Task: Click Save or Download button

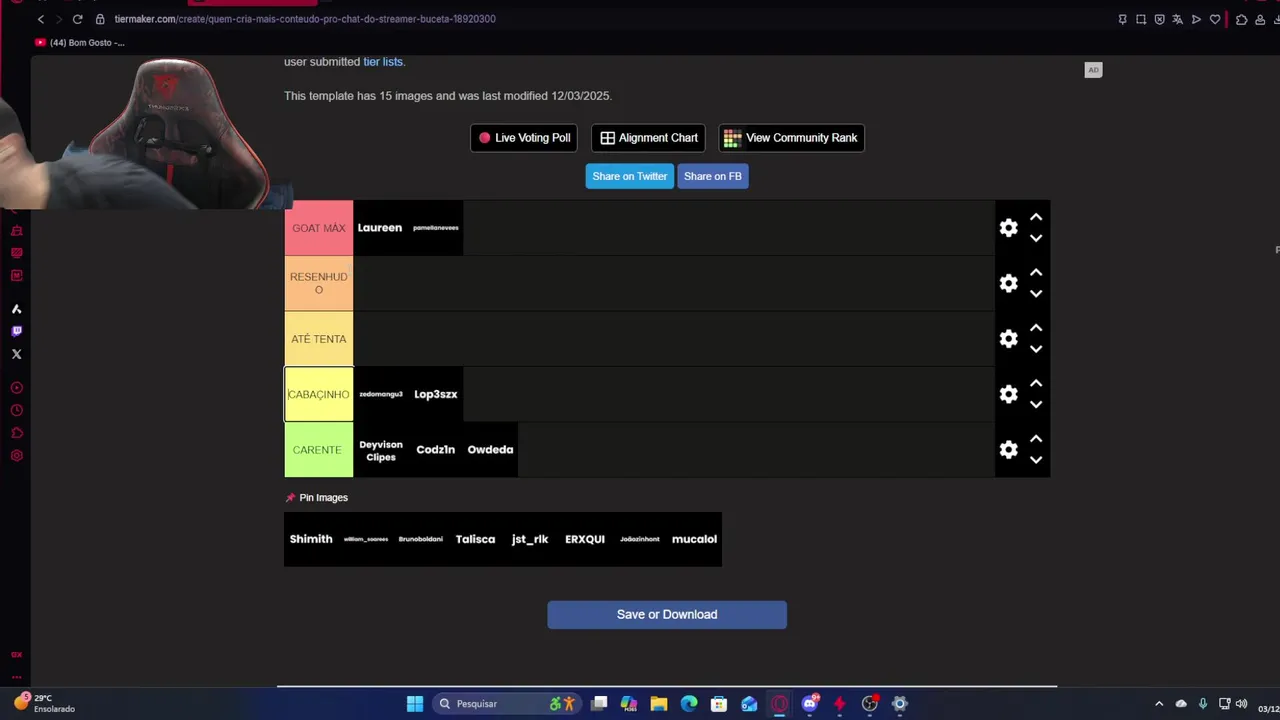Action: pyautogui.click(x=667, y=615)
